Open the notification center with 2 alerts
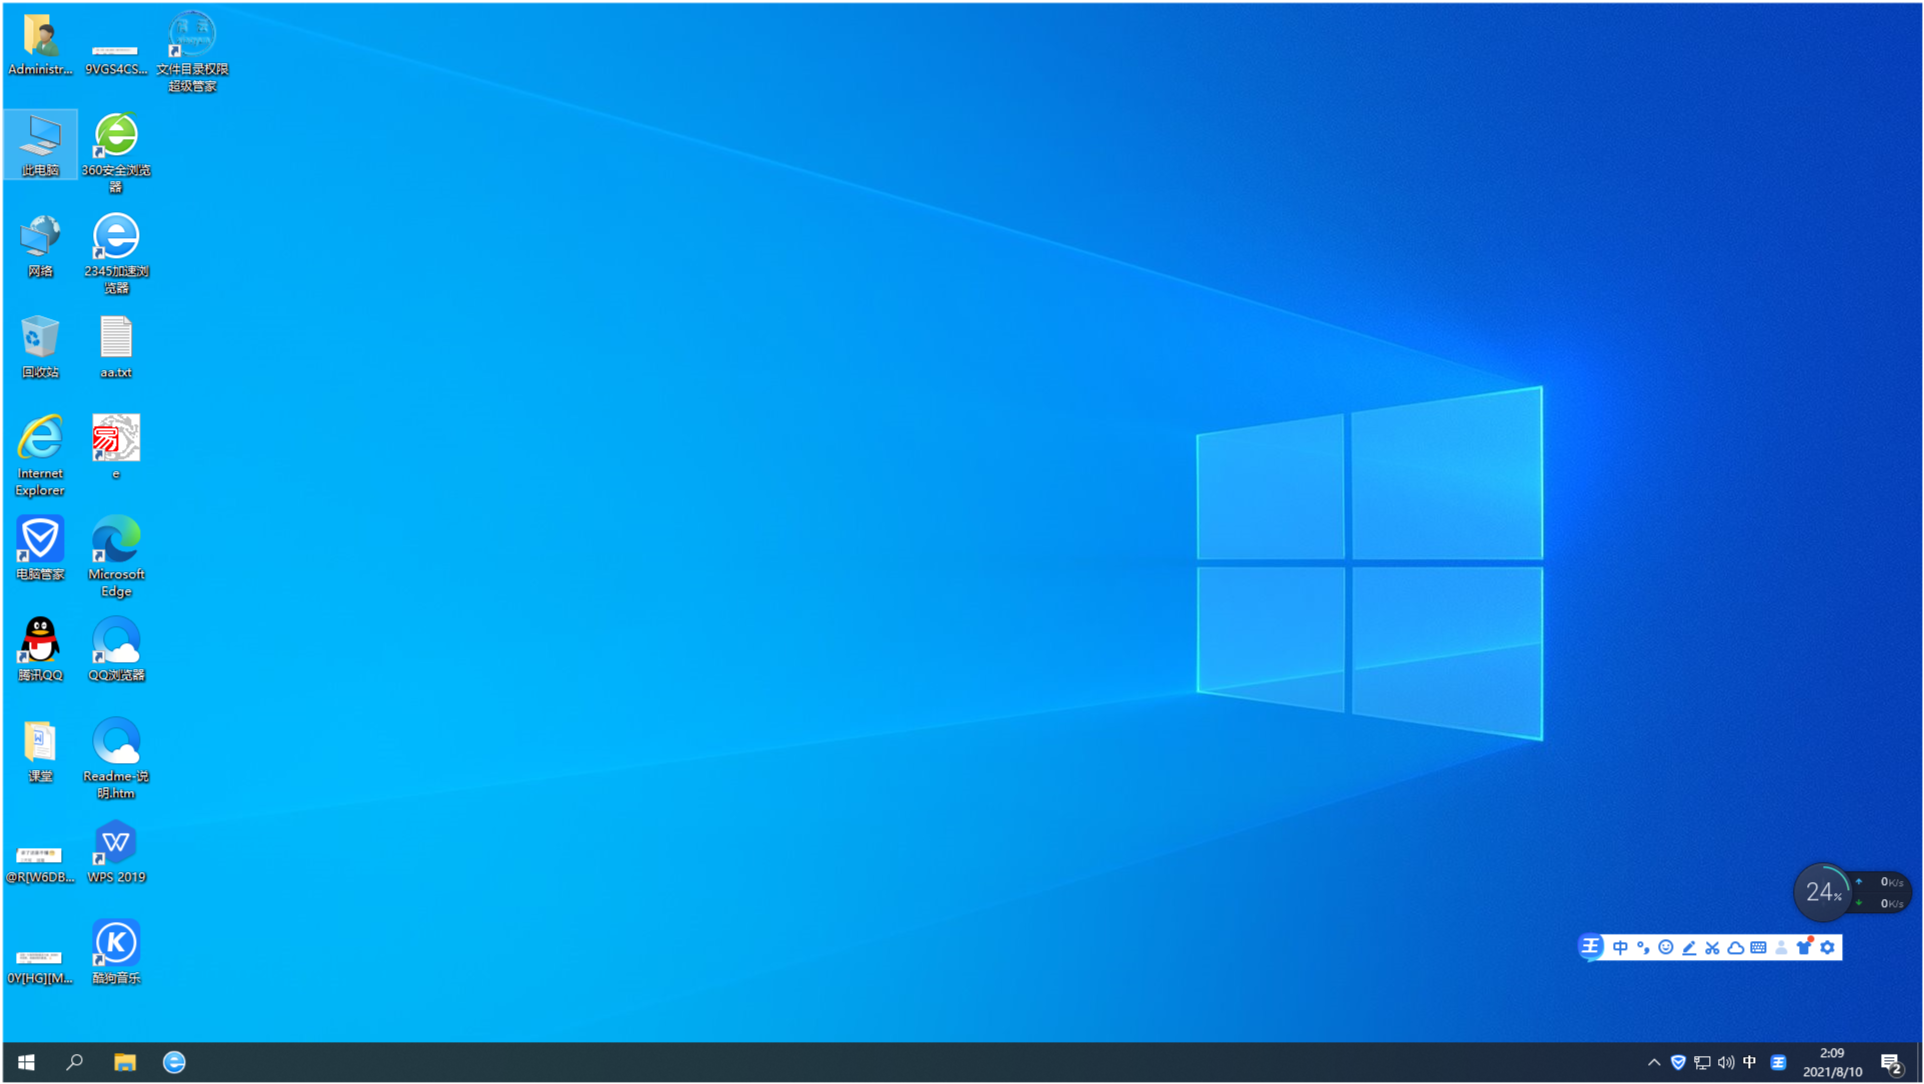The image size is (1924, 1084). tap(1890, 1063)
